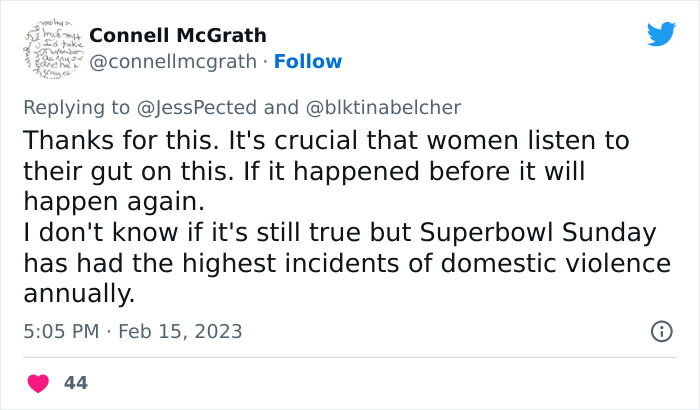Click the word "annually." in the tweet
This screenshot has width=700, height=410.
click(x=77, y=295)
